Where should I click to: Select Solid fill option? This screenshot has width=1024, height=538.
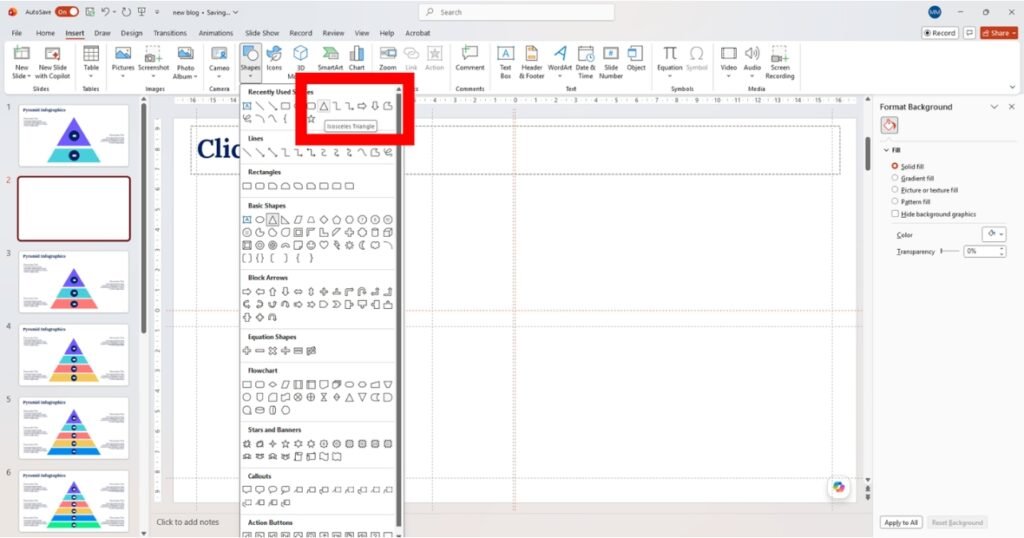pos(908,166)
